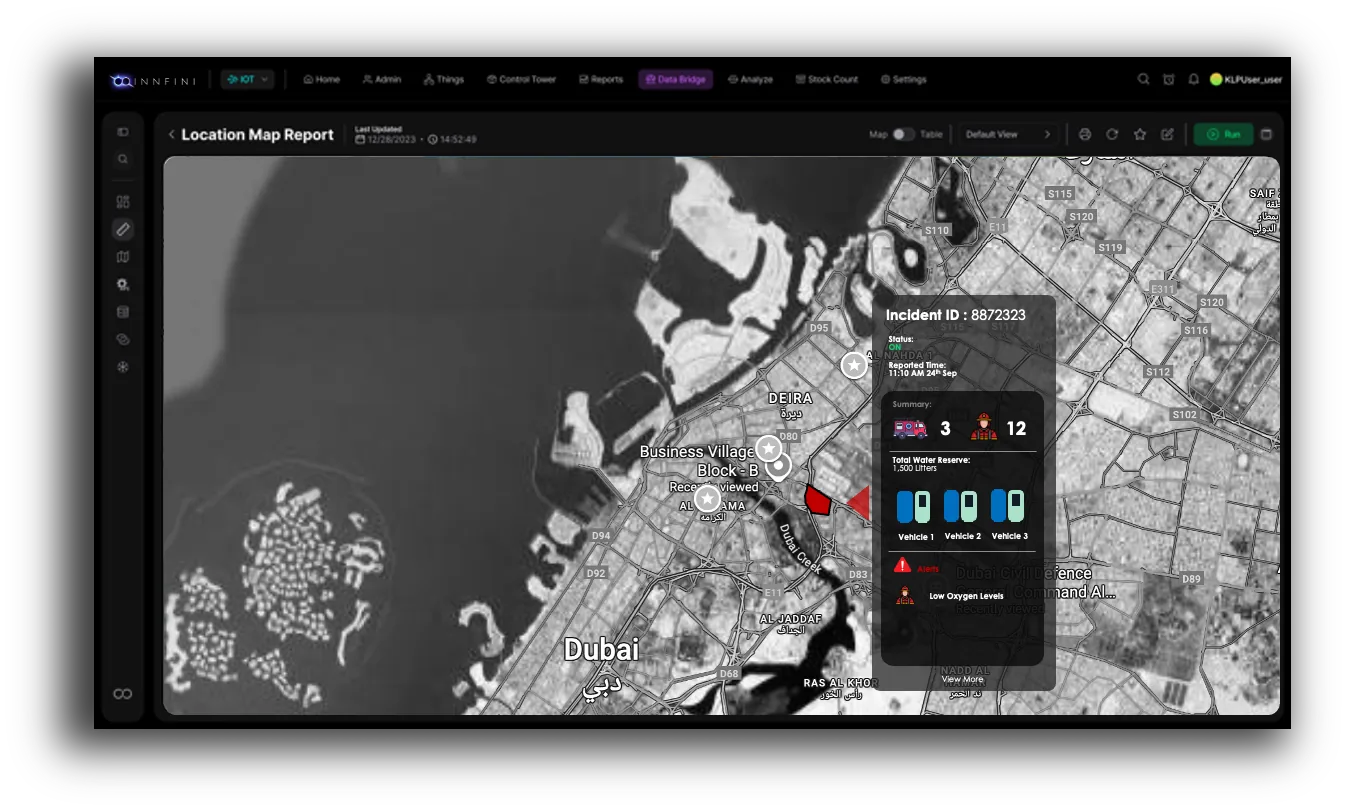This screenshot has width=1348, height=810.
Task: Click the window layout icon beside Run
Action: tap(1267, 134)
